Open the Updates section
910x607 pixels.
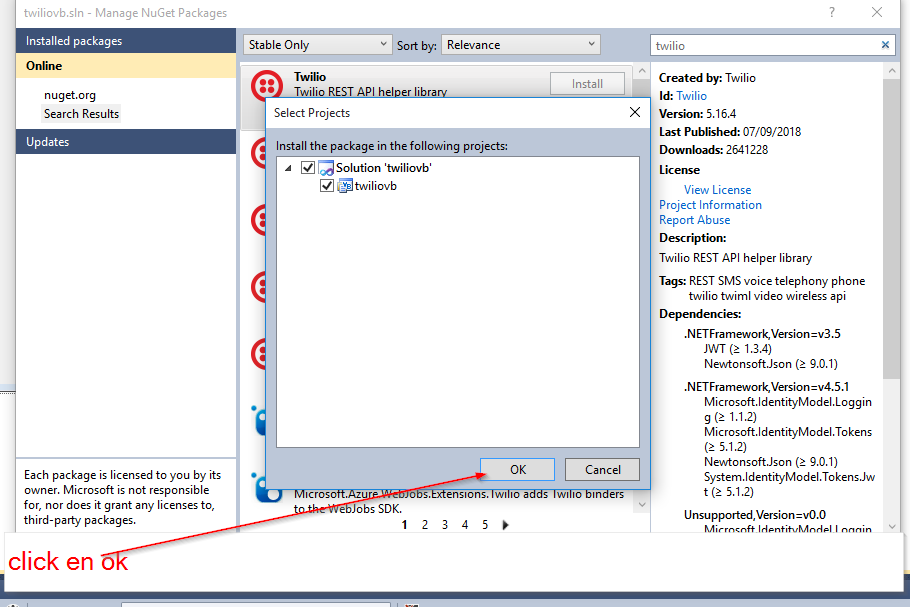(x=126, y=142)
